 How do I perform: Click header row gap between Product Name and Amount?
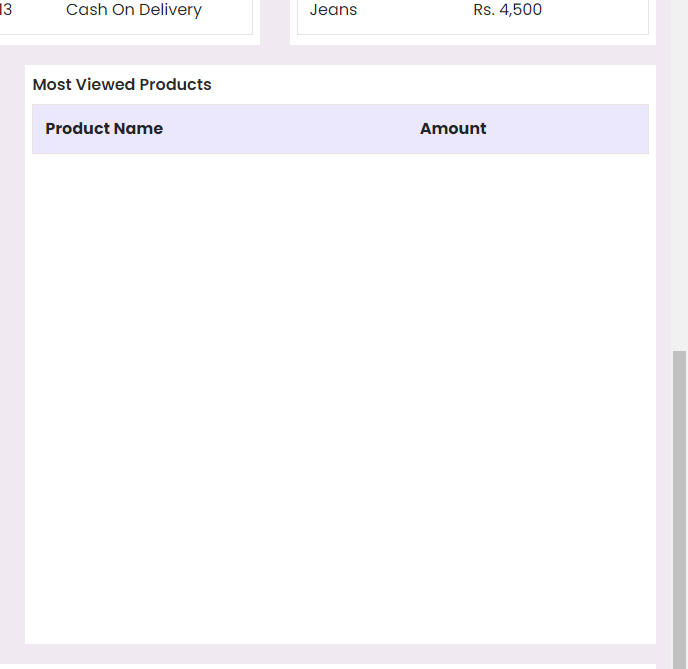coord(291,129)
